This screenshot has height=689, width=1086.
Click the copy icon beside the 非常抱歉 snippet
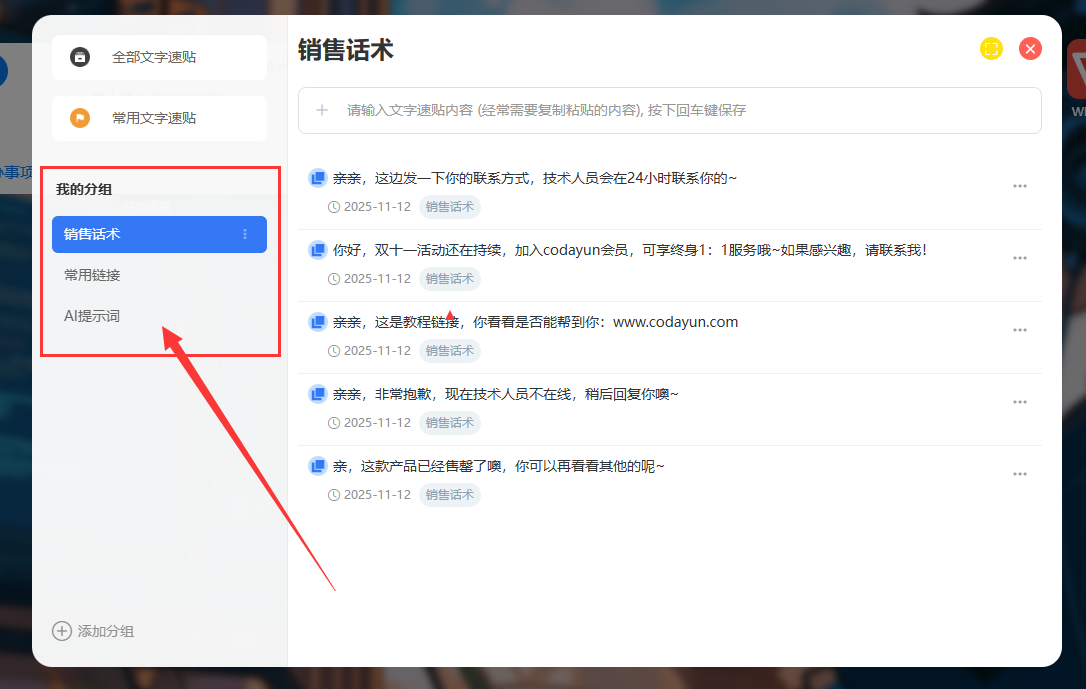[x=318, y=394]
